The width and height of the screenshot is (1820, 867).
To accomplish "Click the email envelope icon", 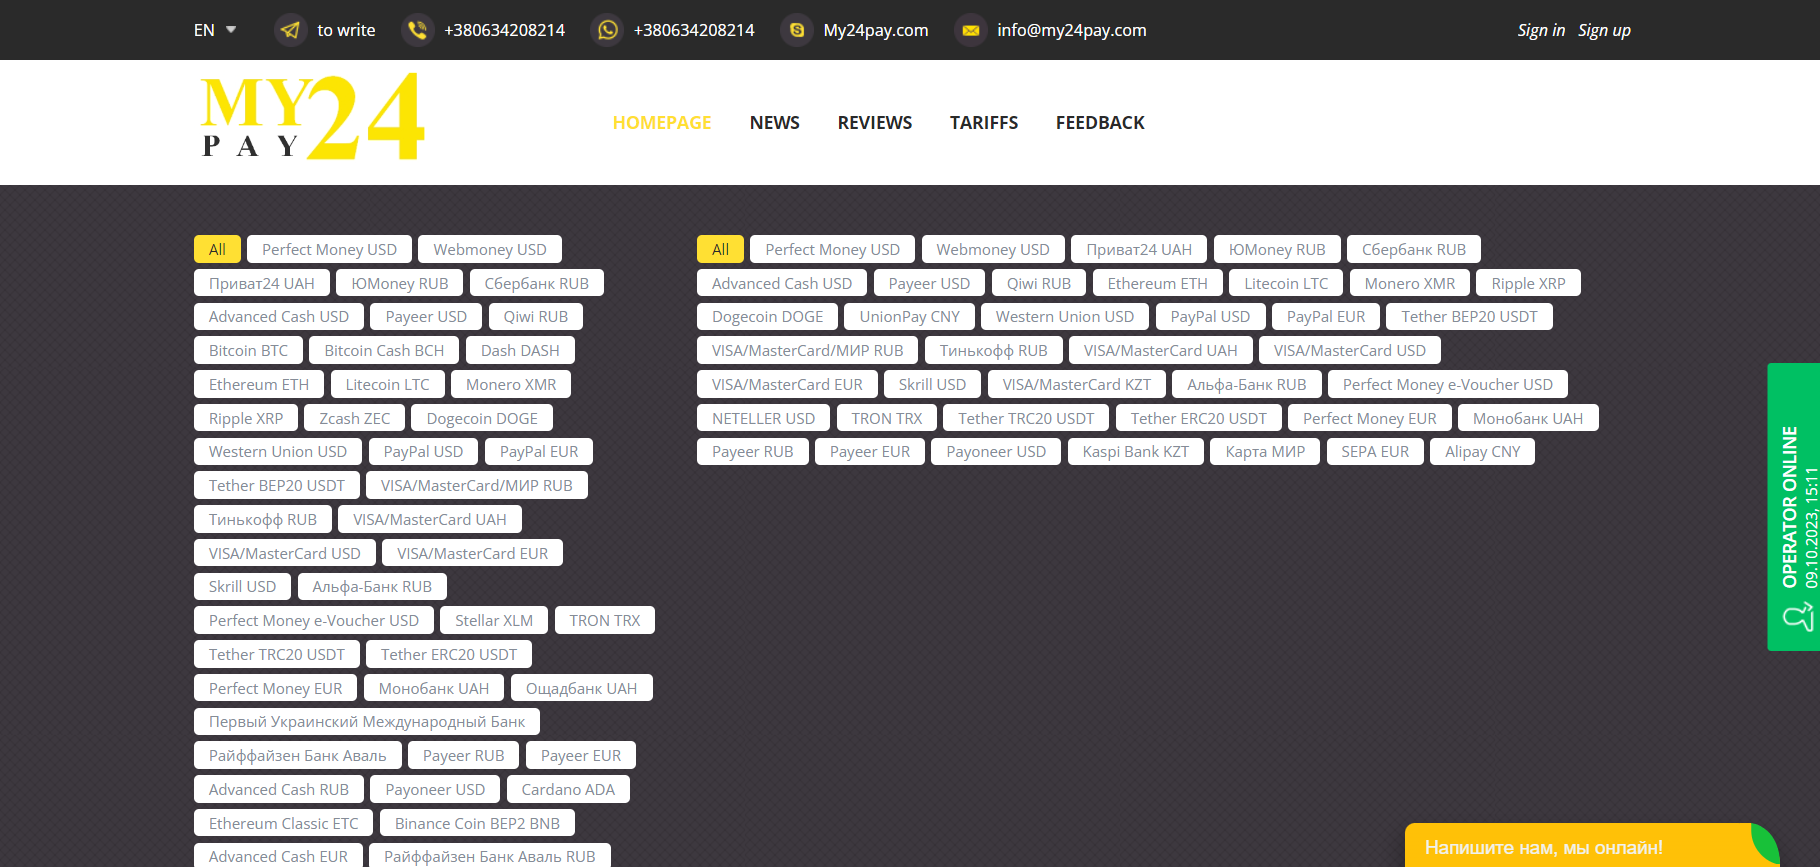I will click(970, 30).
